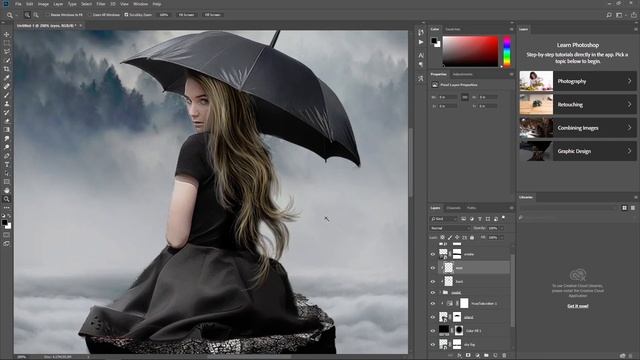Select the Pen tool
This screenshot has width=640, height=360.
(7, 156)
